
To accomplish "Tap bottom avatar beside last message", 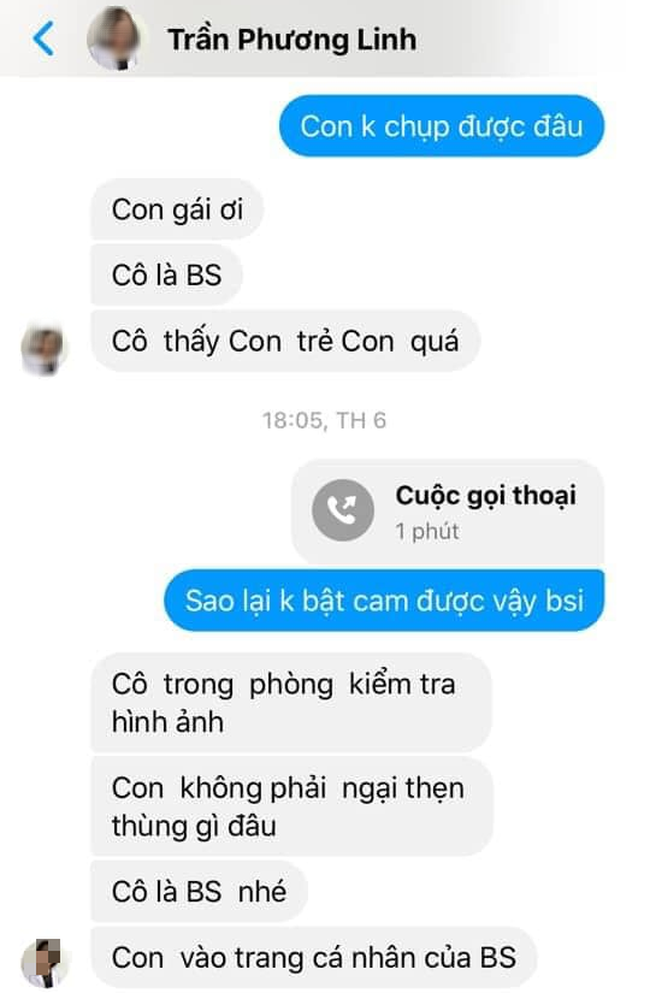I will point(42,963).
